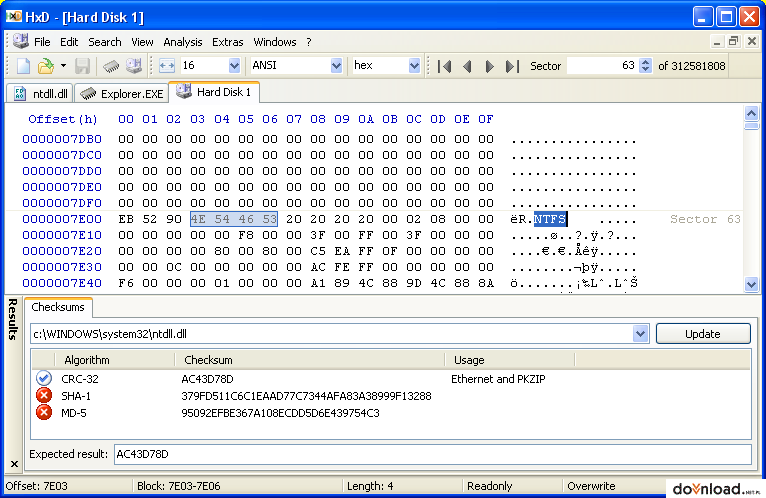
Task: Click the Offset(h) header label
Action: (63, 119)
